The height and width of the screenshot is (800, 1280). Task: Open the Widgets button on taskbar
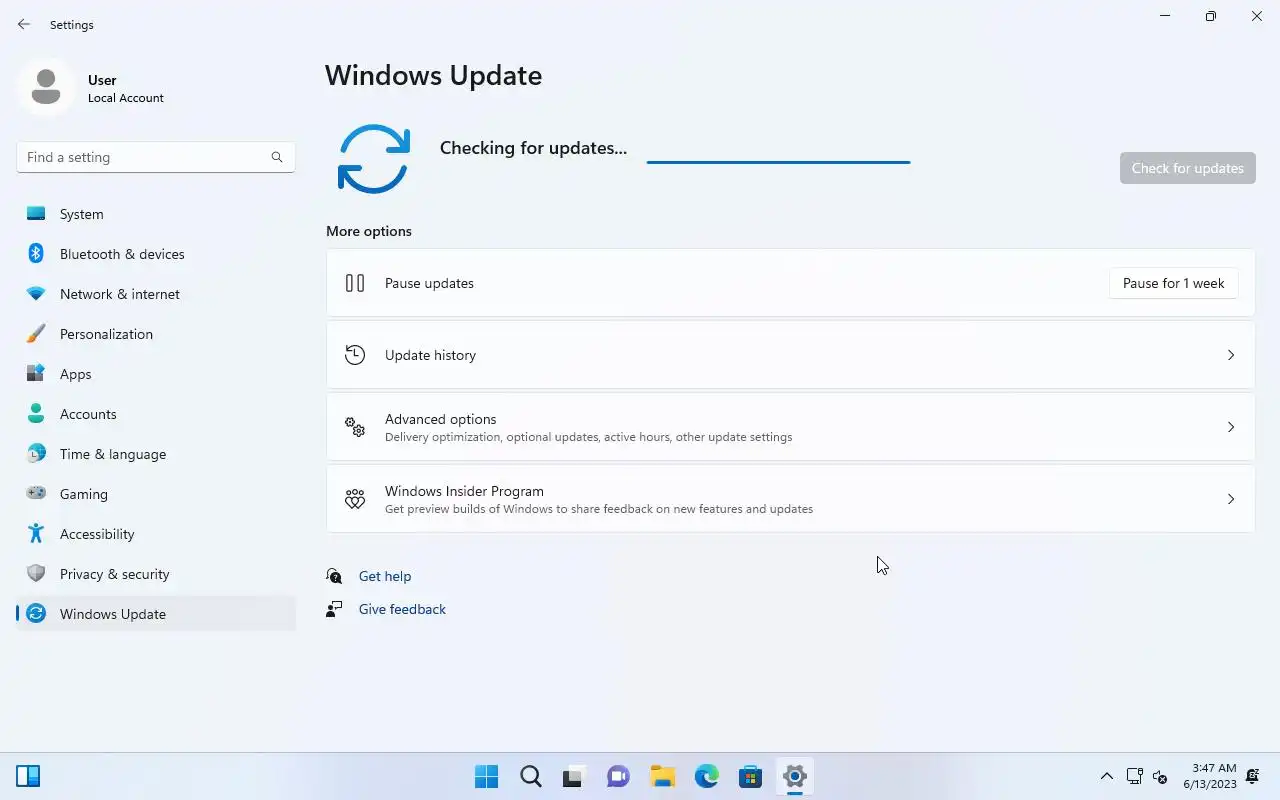[28, 776]
